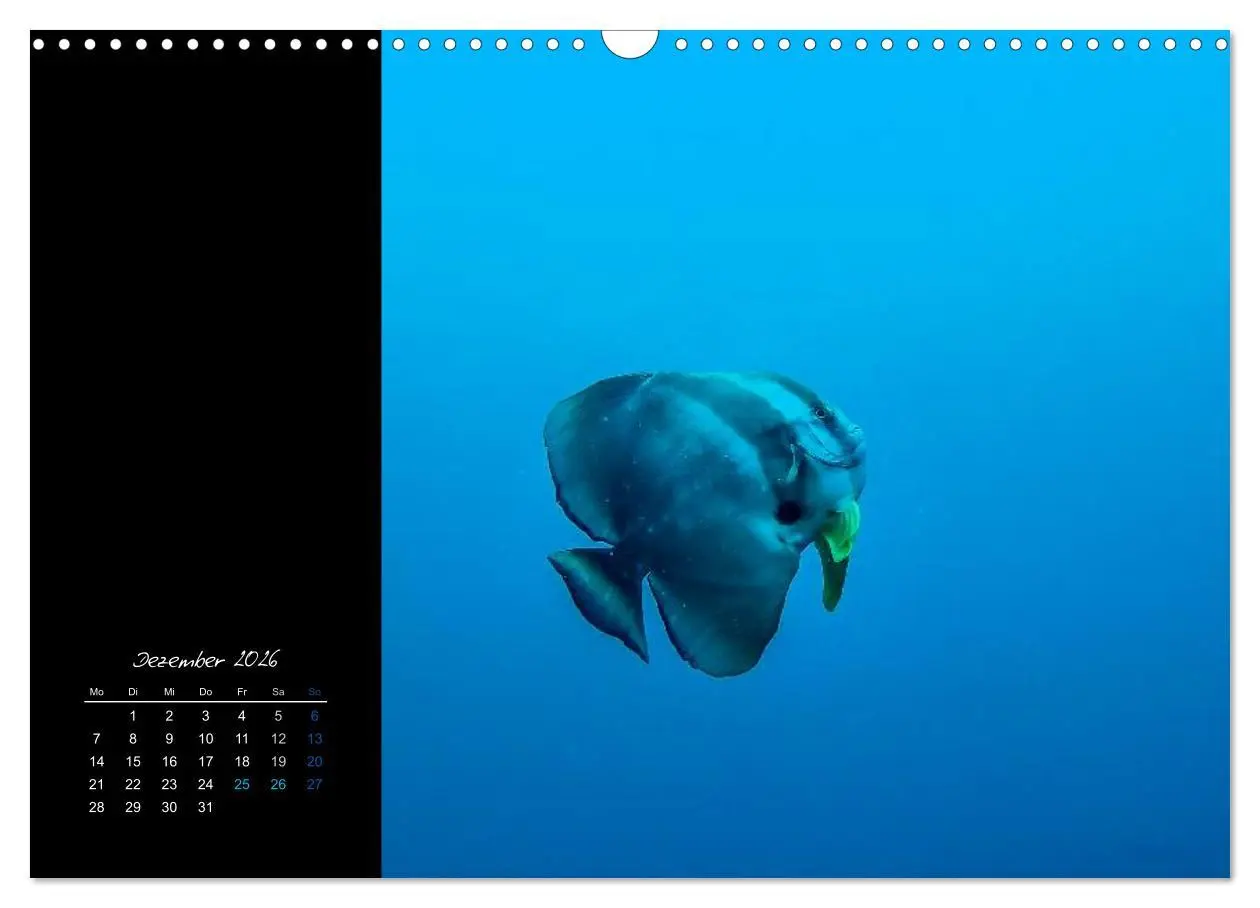Click date 31 in the last row
The height and width of the screenshot is (908, 1260).
(205, 807)
